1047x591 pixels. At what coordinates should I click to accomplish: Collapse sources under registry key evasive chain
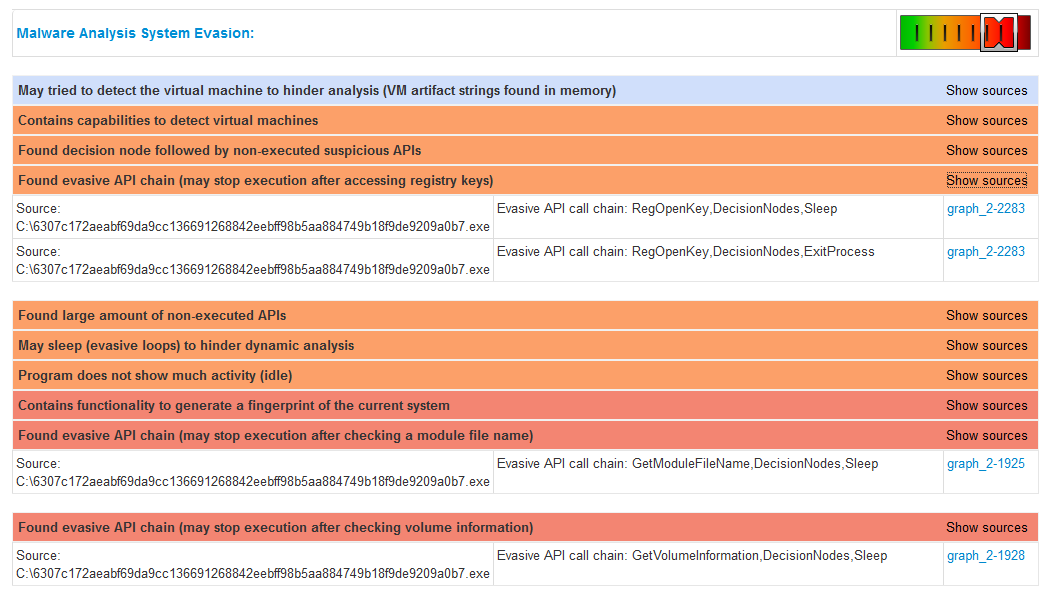986,180
